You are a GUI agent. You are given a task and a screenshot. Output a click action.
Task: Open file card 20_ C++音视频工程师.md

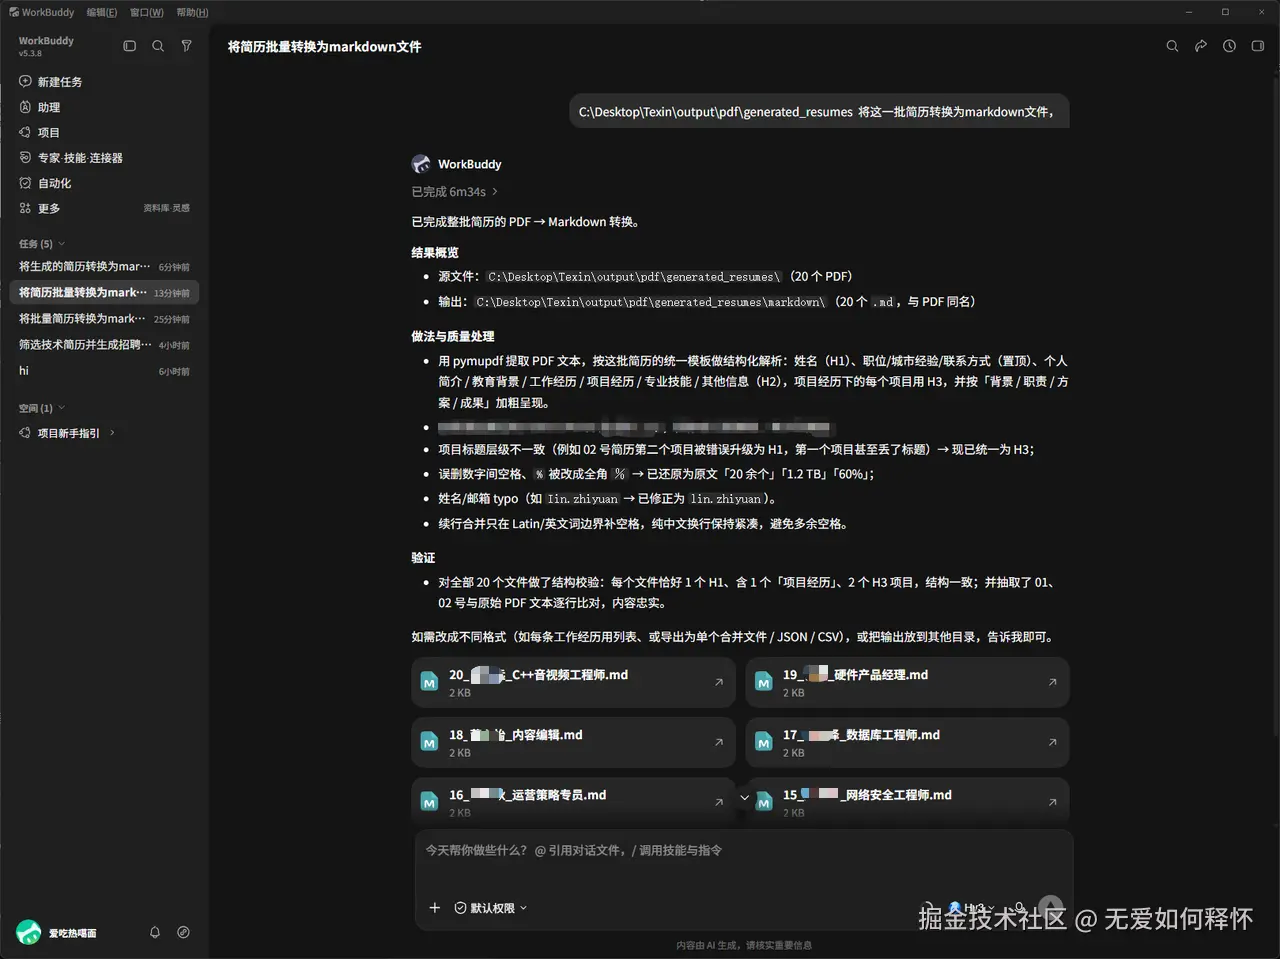[573, 682]
